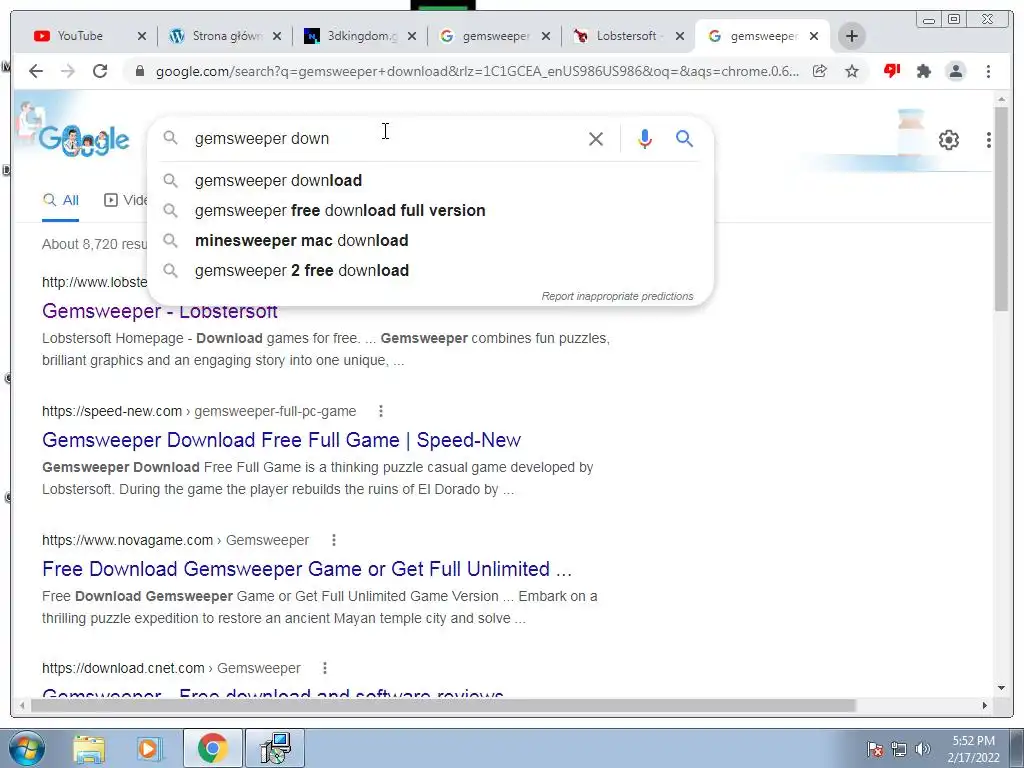This screenshot has height=768, width=1024.
Task: Click the blue magnifier search button
Action: pos(684,138)
